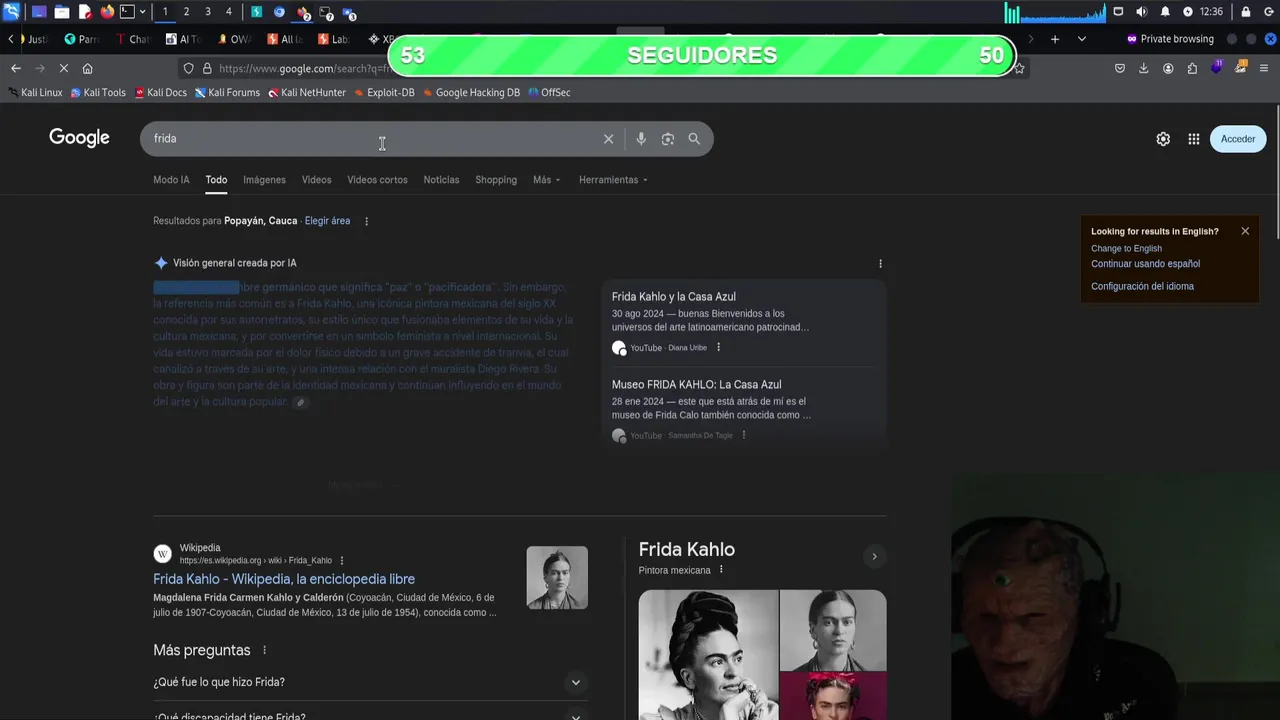This screenshot has height=720, width=1280.
Task: Open Firefox account icon
Action: coord(1168,68)
